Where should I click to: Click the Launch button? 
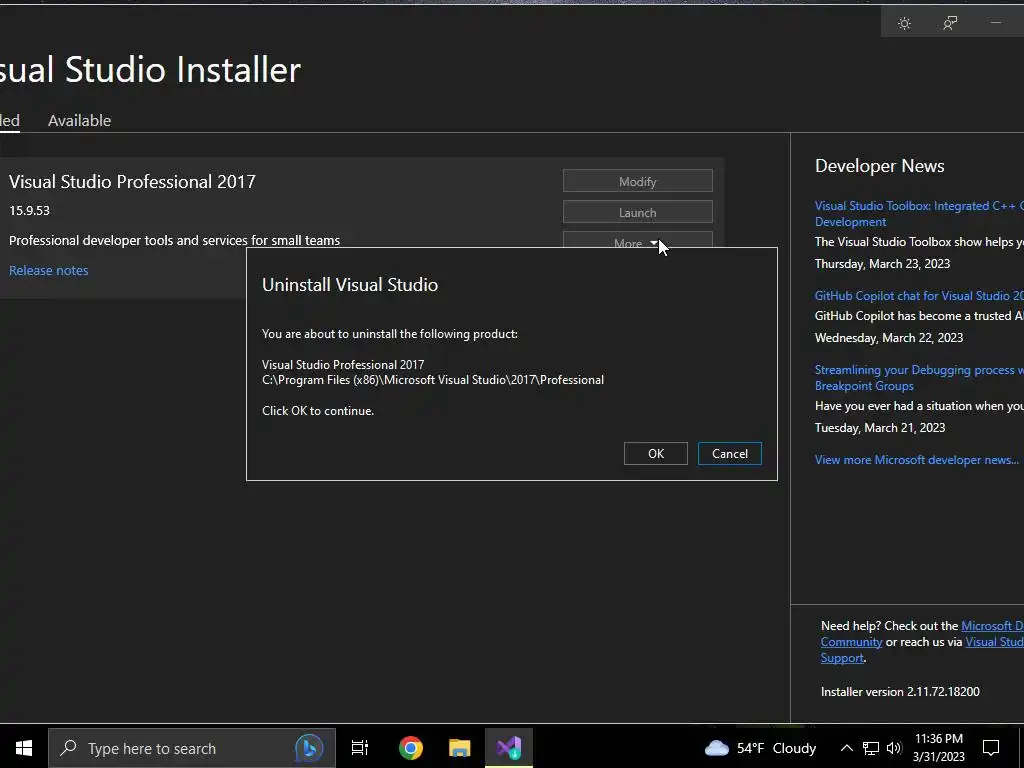(637, 212)
